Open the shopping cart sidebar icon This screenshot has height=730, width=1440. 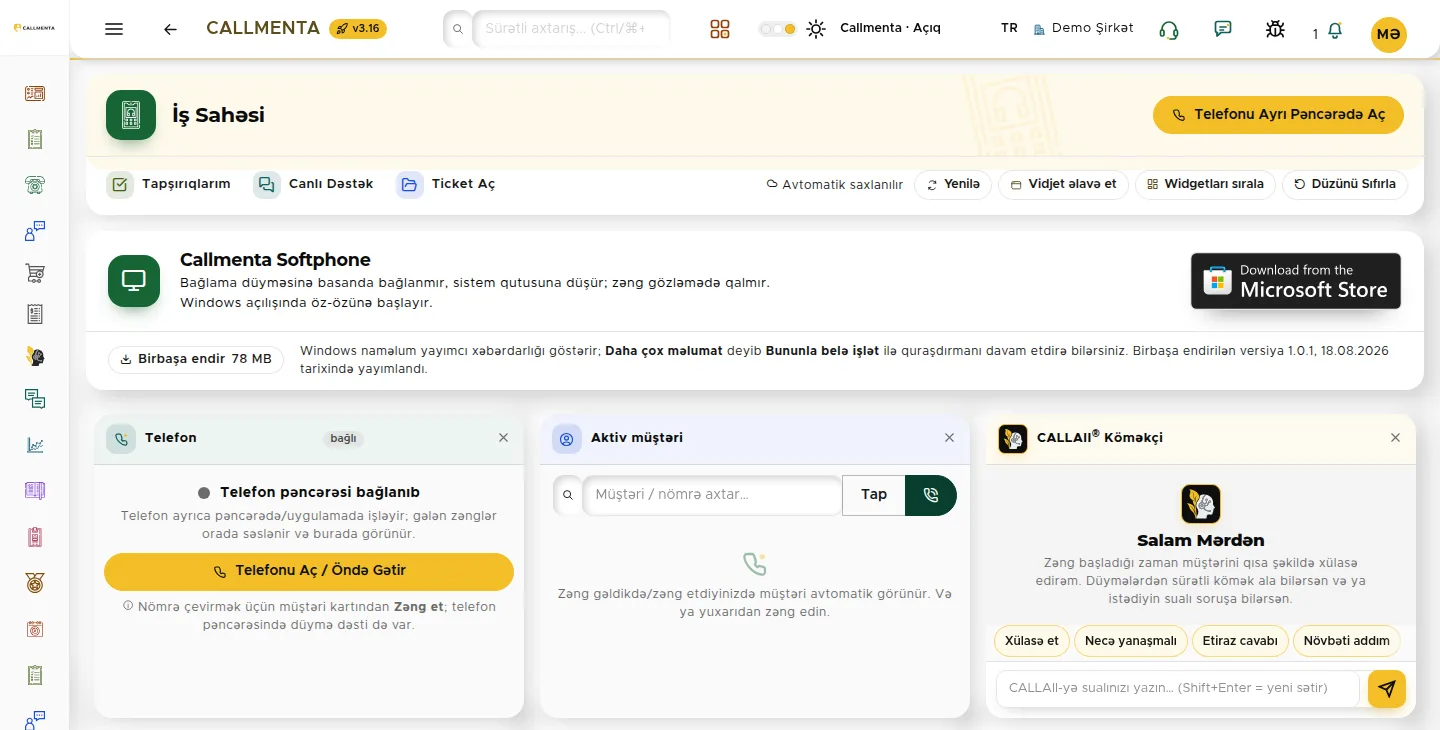click(x=35, y=273)
